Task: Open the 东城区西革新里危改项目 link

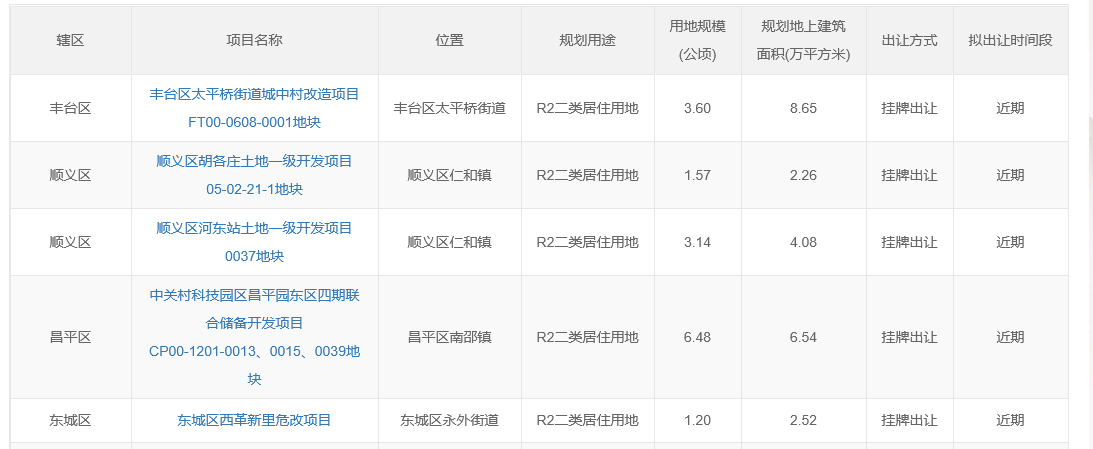Action: tap(254, 420)
